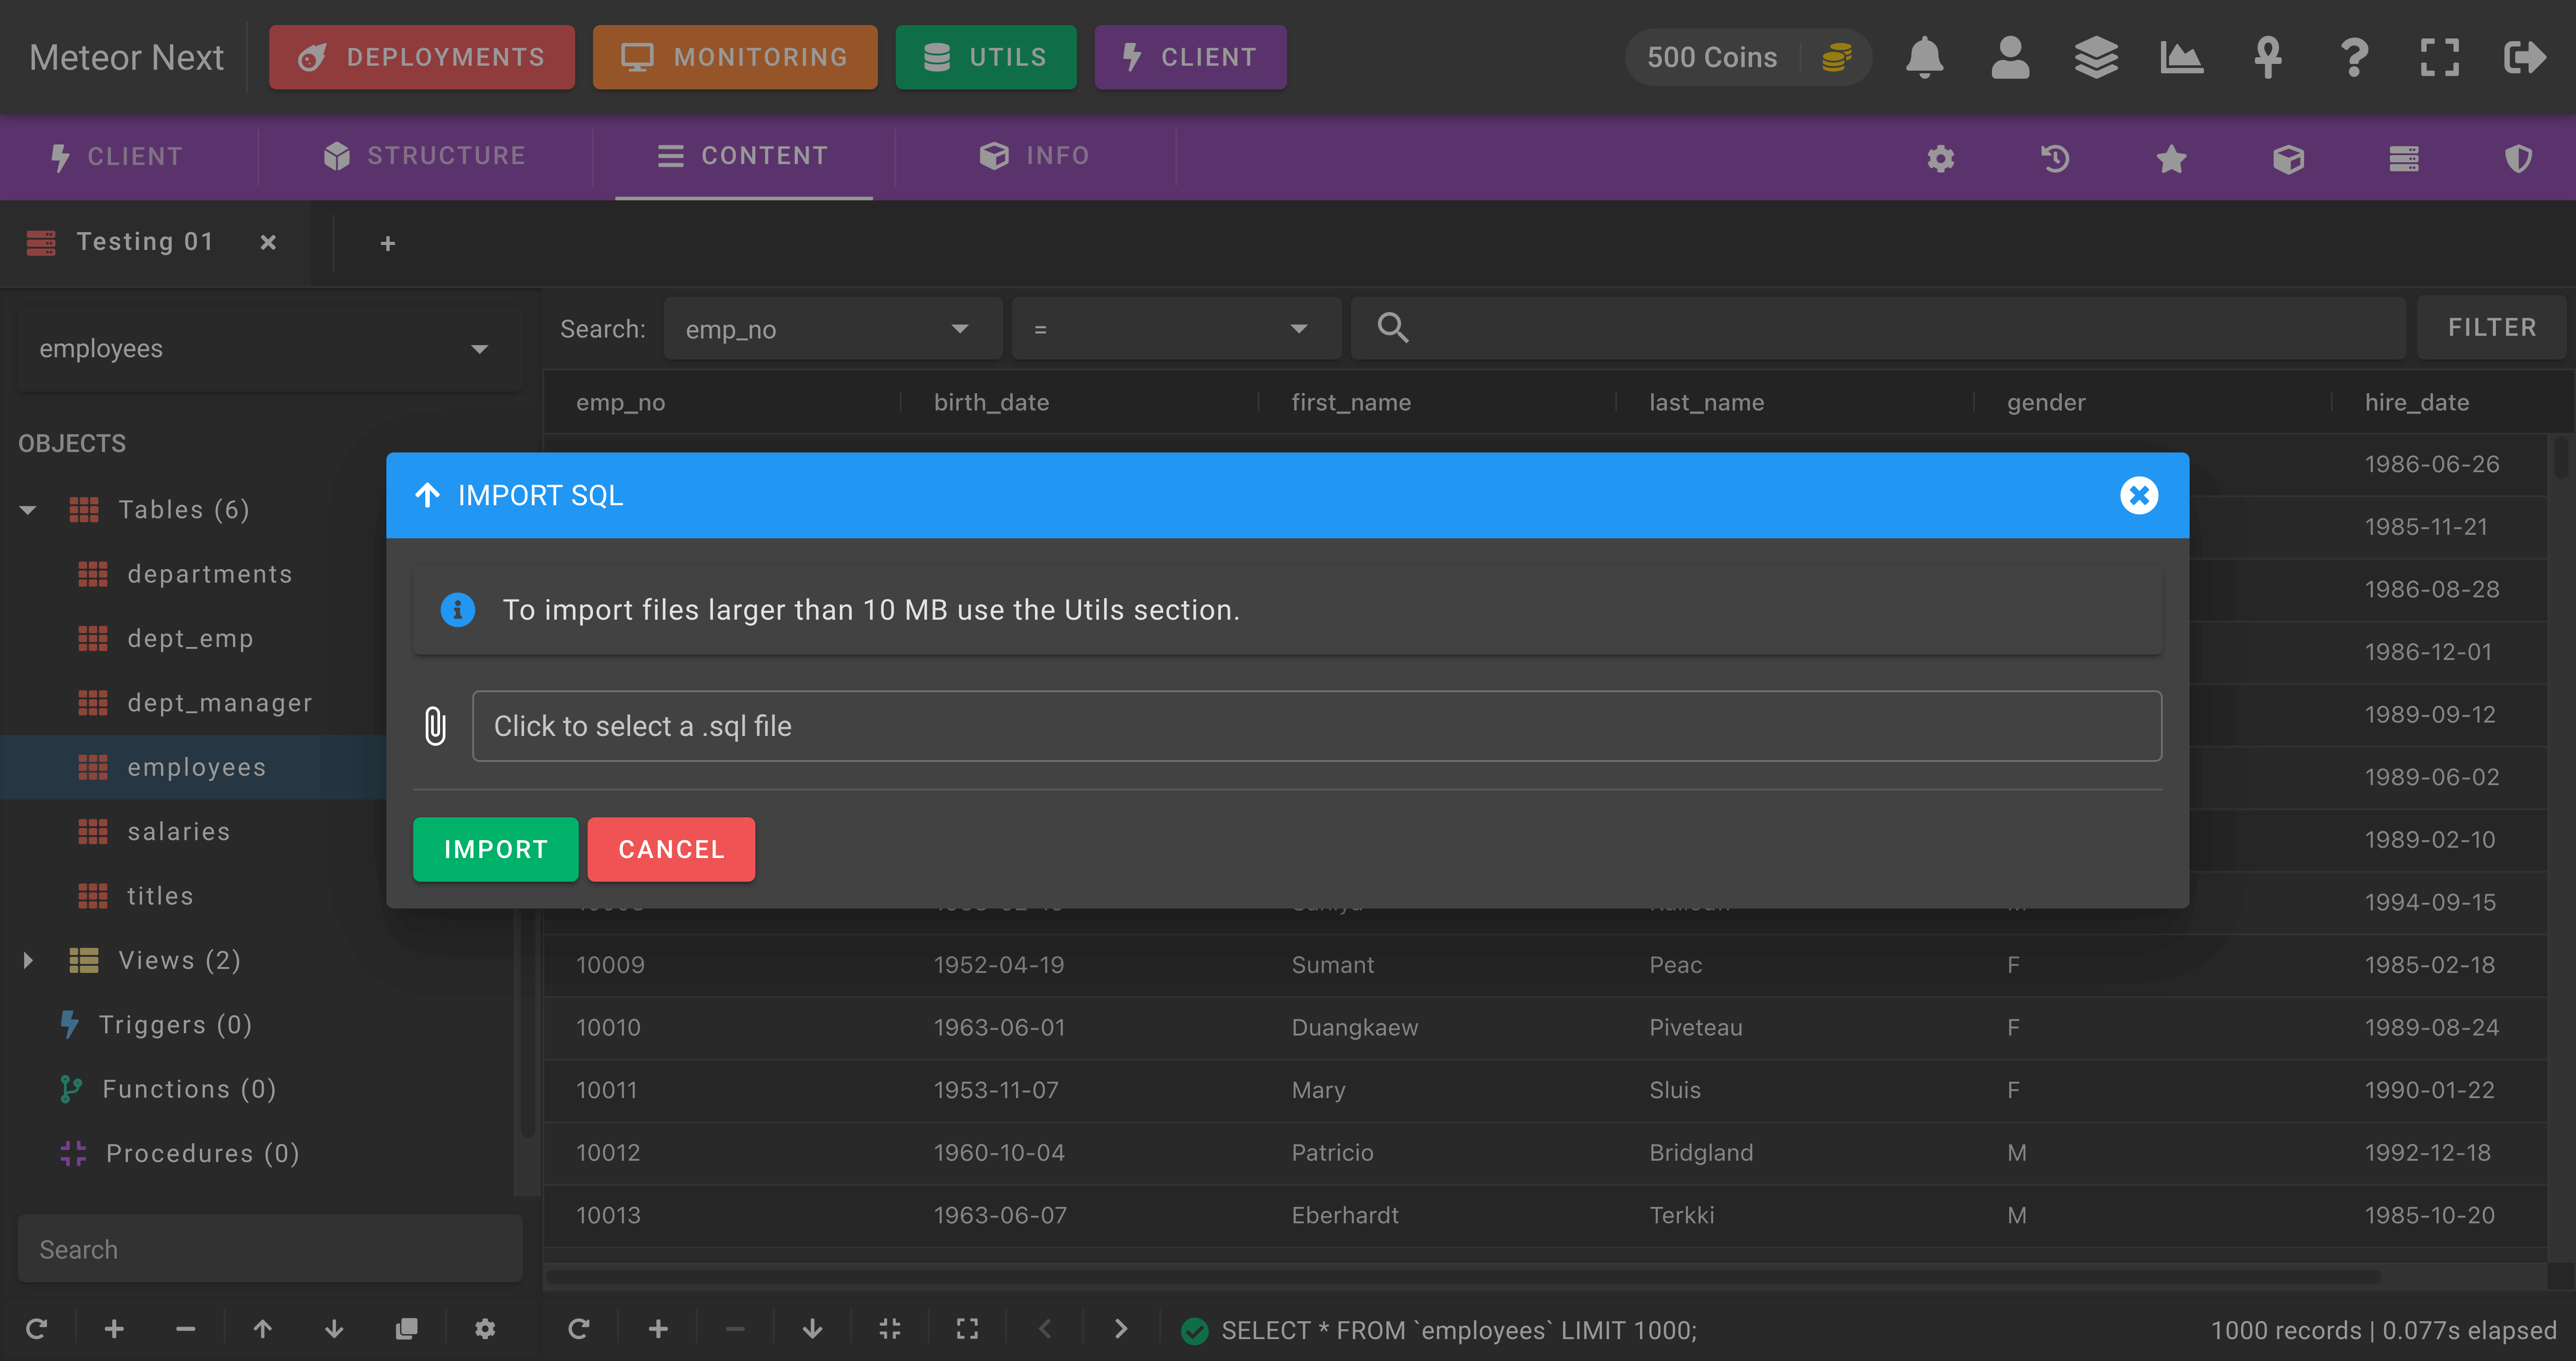2576x1361 pixels.
Task: Open Client section in top bar
Action: [1190, 57]
